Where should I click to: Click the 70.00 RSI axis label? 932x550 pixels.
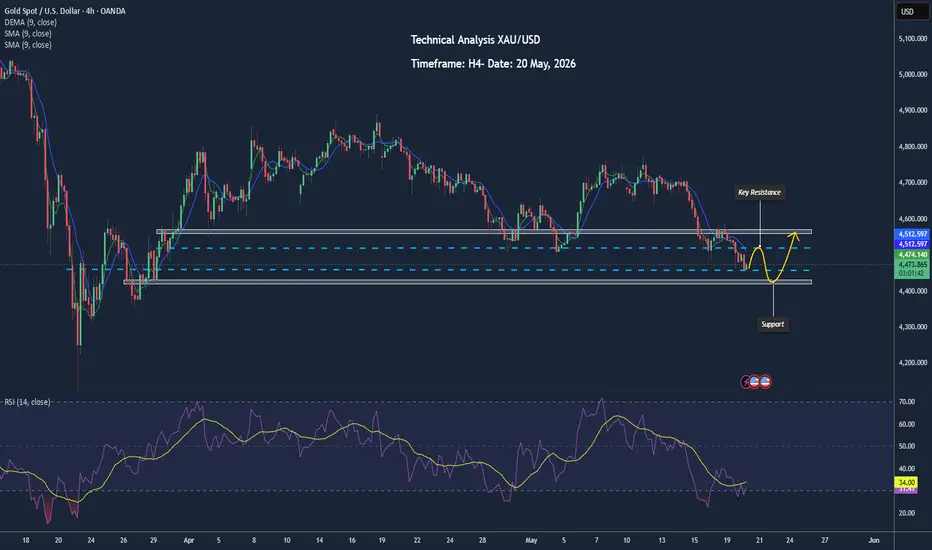(x=906, y=402)
